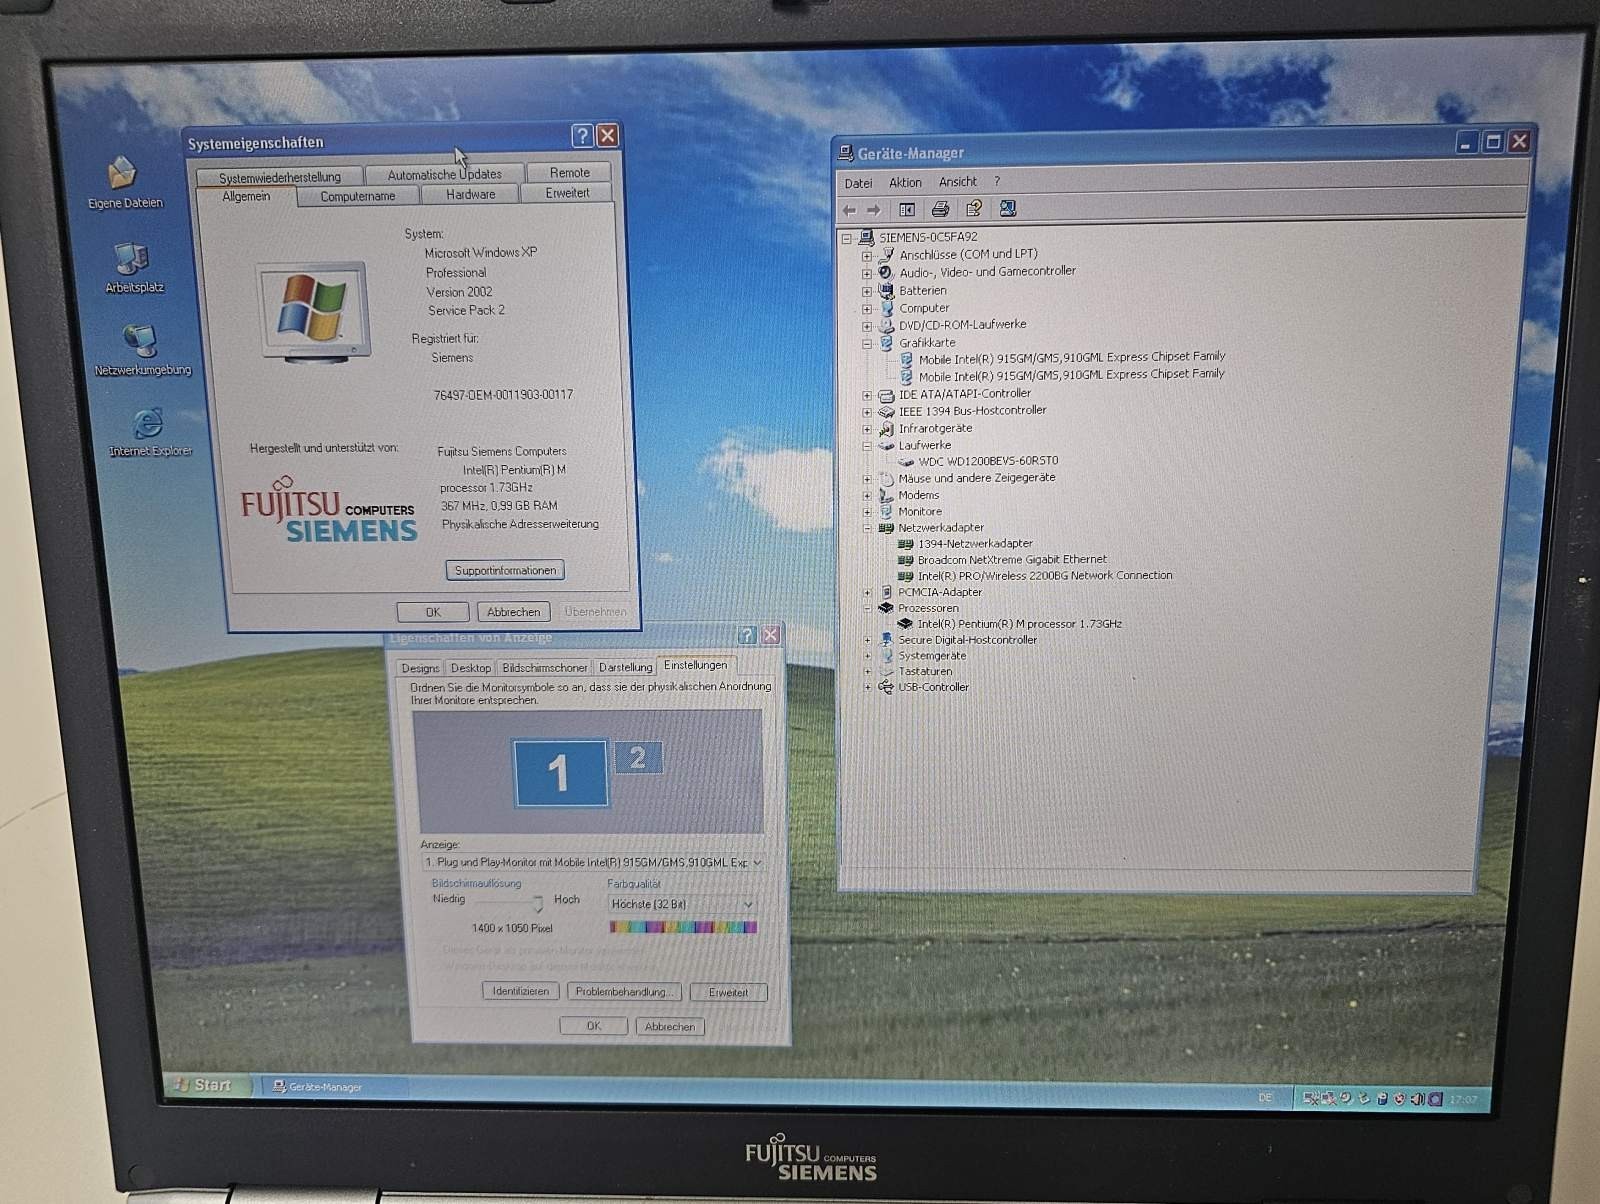Click the Batterien category icon

click(x=886, y=290)
